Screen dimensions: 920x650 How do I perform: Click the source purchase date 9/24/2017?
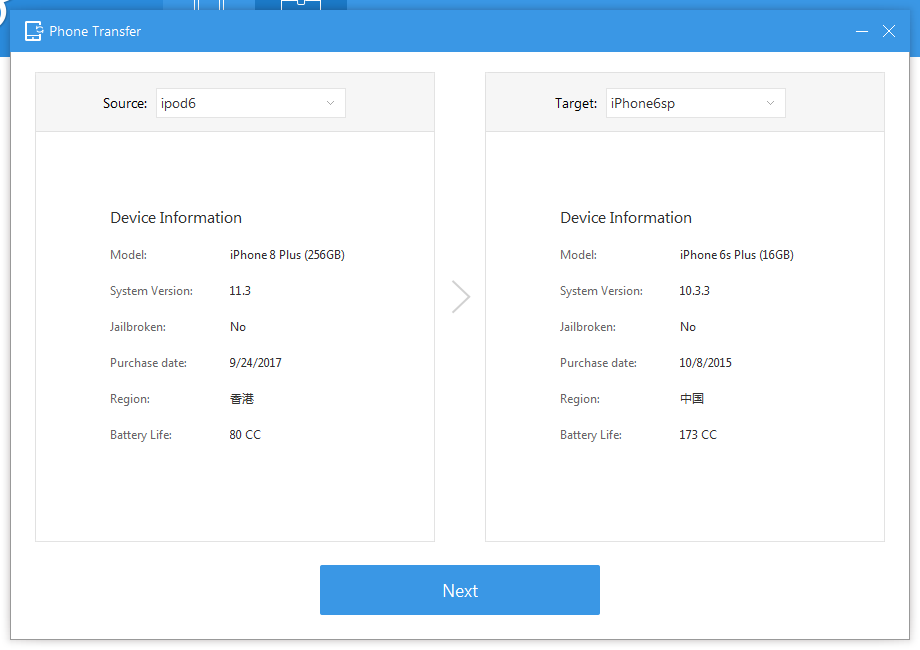(255, 363)
